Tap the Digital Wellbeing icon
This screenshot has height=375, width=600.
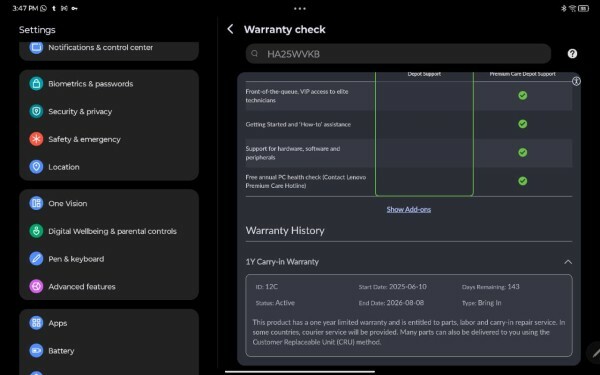pos(36,231)
